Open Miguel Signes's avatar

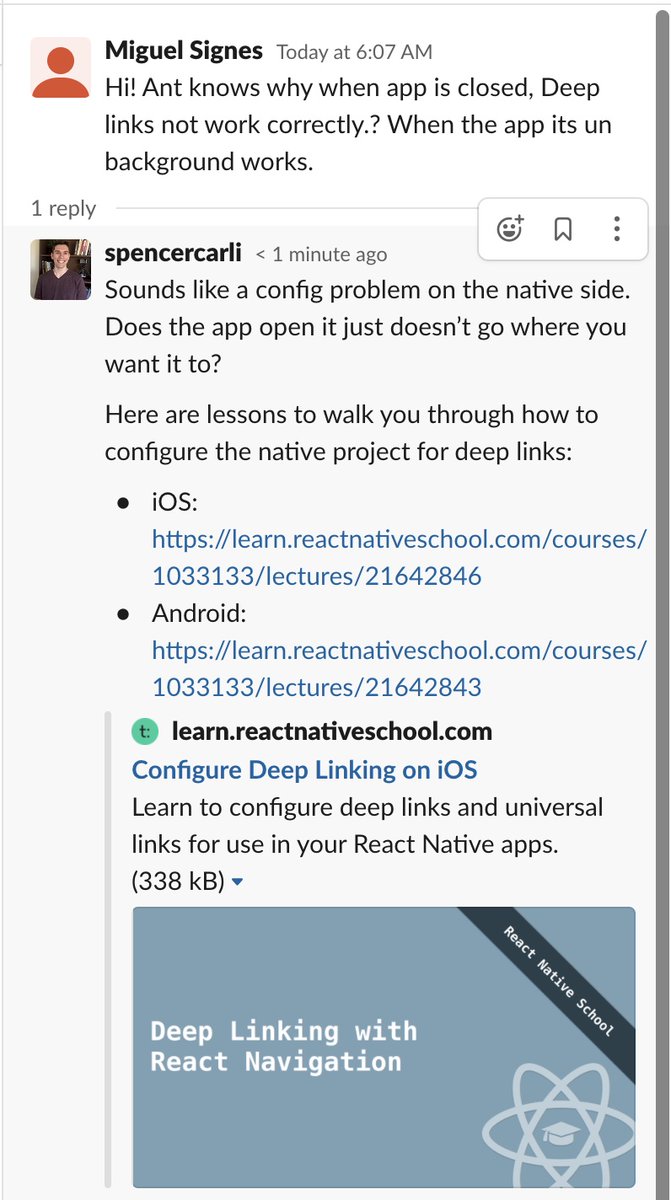point(62,67)
